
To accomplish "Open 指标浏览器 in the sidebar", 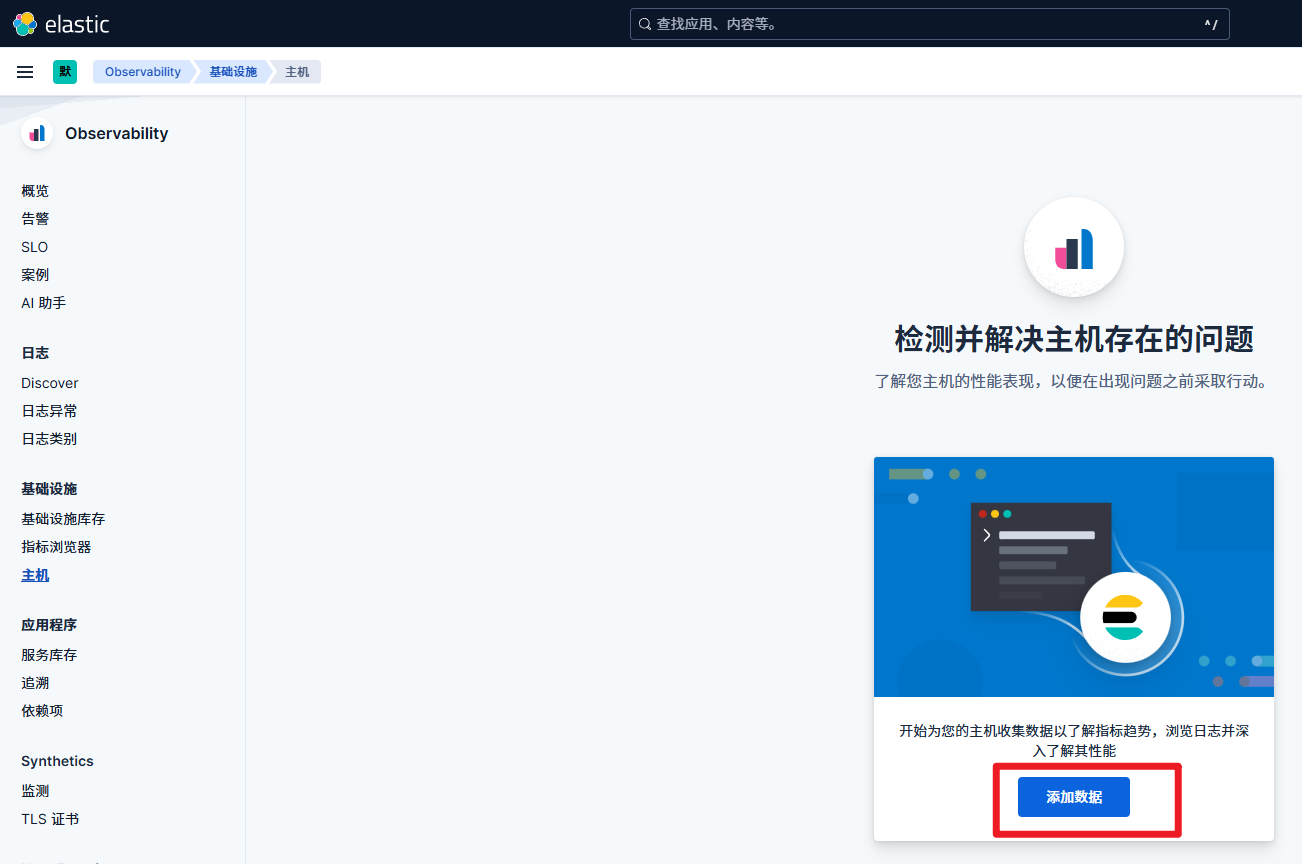I will coord(56,547).
